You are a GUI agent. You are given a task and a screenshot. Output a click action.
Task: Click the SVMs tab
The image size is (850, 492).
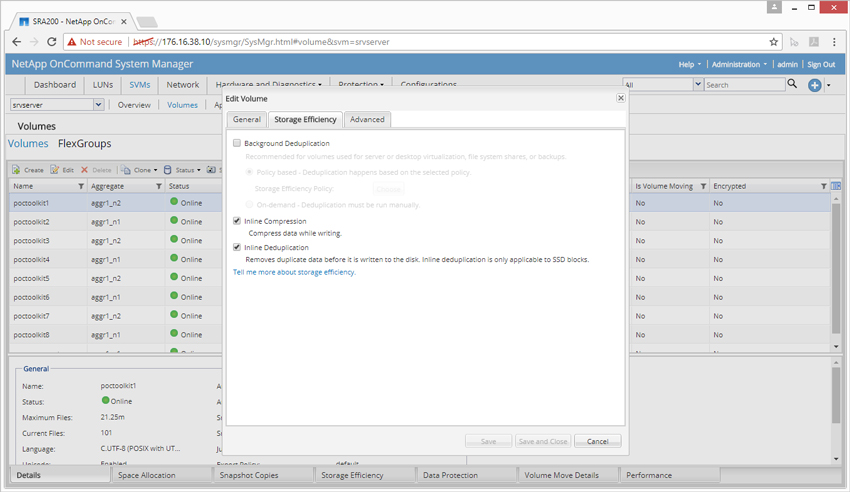(x=139, y=85)
